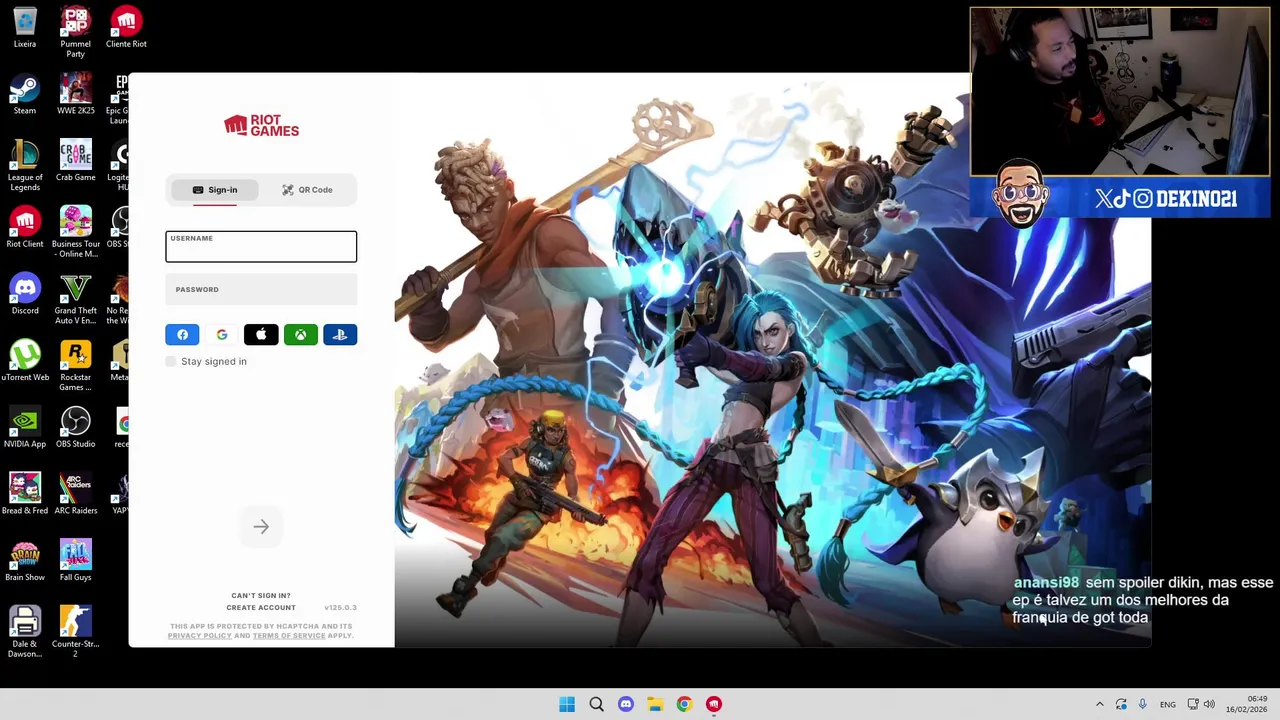Open the Cliente Riot desktop shortcut
Screen dimensions: 1280x720
pyautogui.click(x=126, y=28)
